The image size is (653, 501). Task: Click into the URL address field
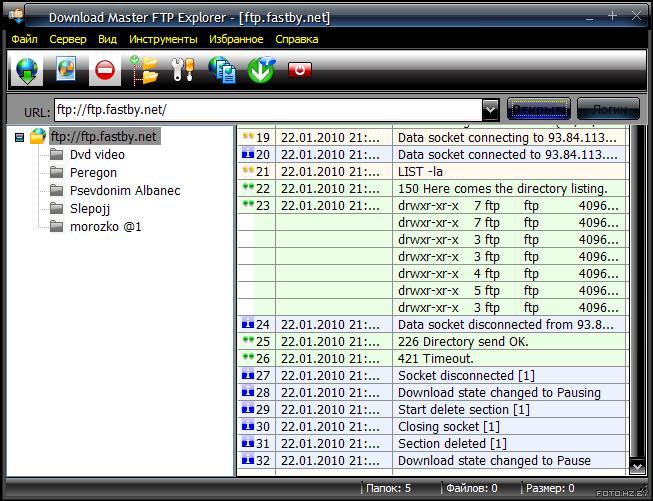pyautogui.click(x=268, y=110)
